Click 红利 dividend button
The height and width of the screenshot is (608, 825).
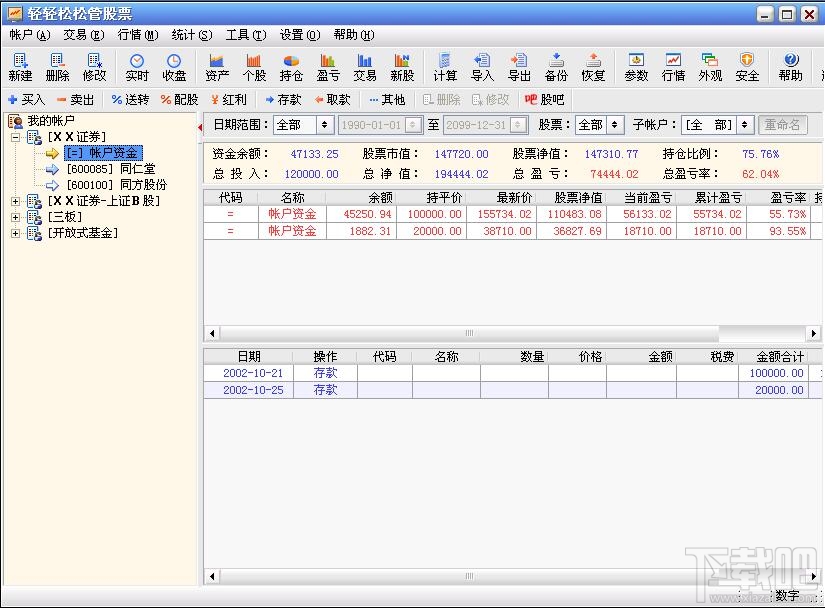[228, 99]
